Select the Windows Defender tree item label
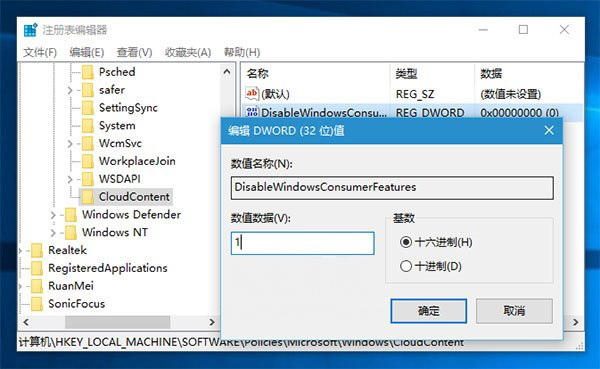 click(131, 214)
